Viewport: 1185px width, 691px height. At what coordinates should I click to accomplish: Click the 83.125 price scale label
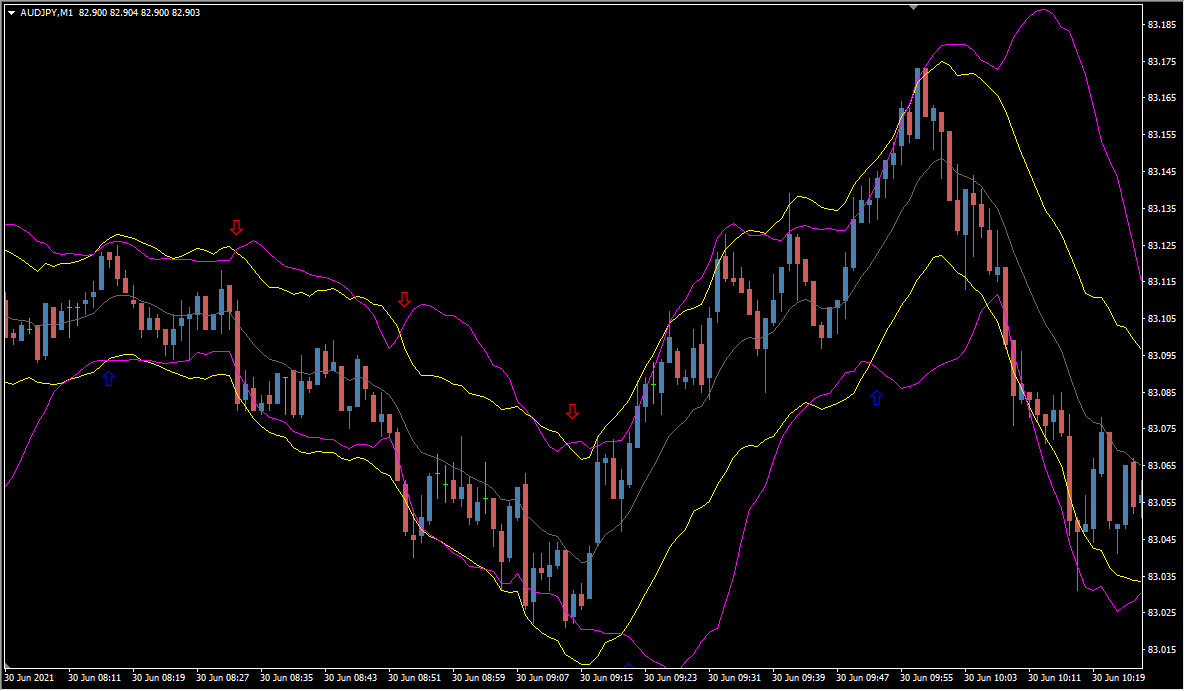(1162, 246)
